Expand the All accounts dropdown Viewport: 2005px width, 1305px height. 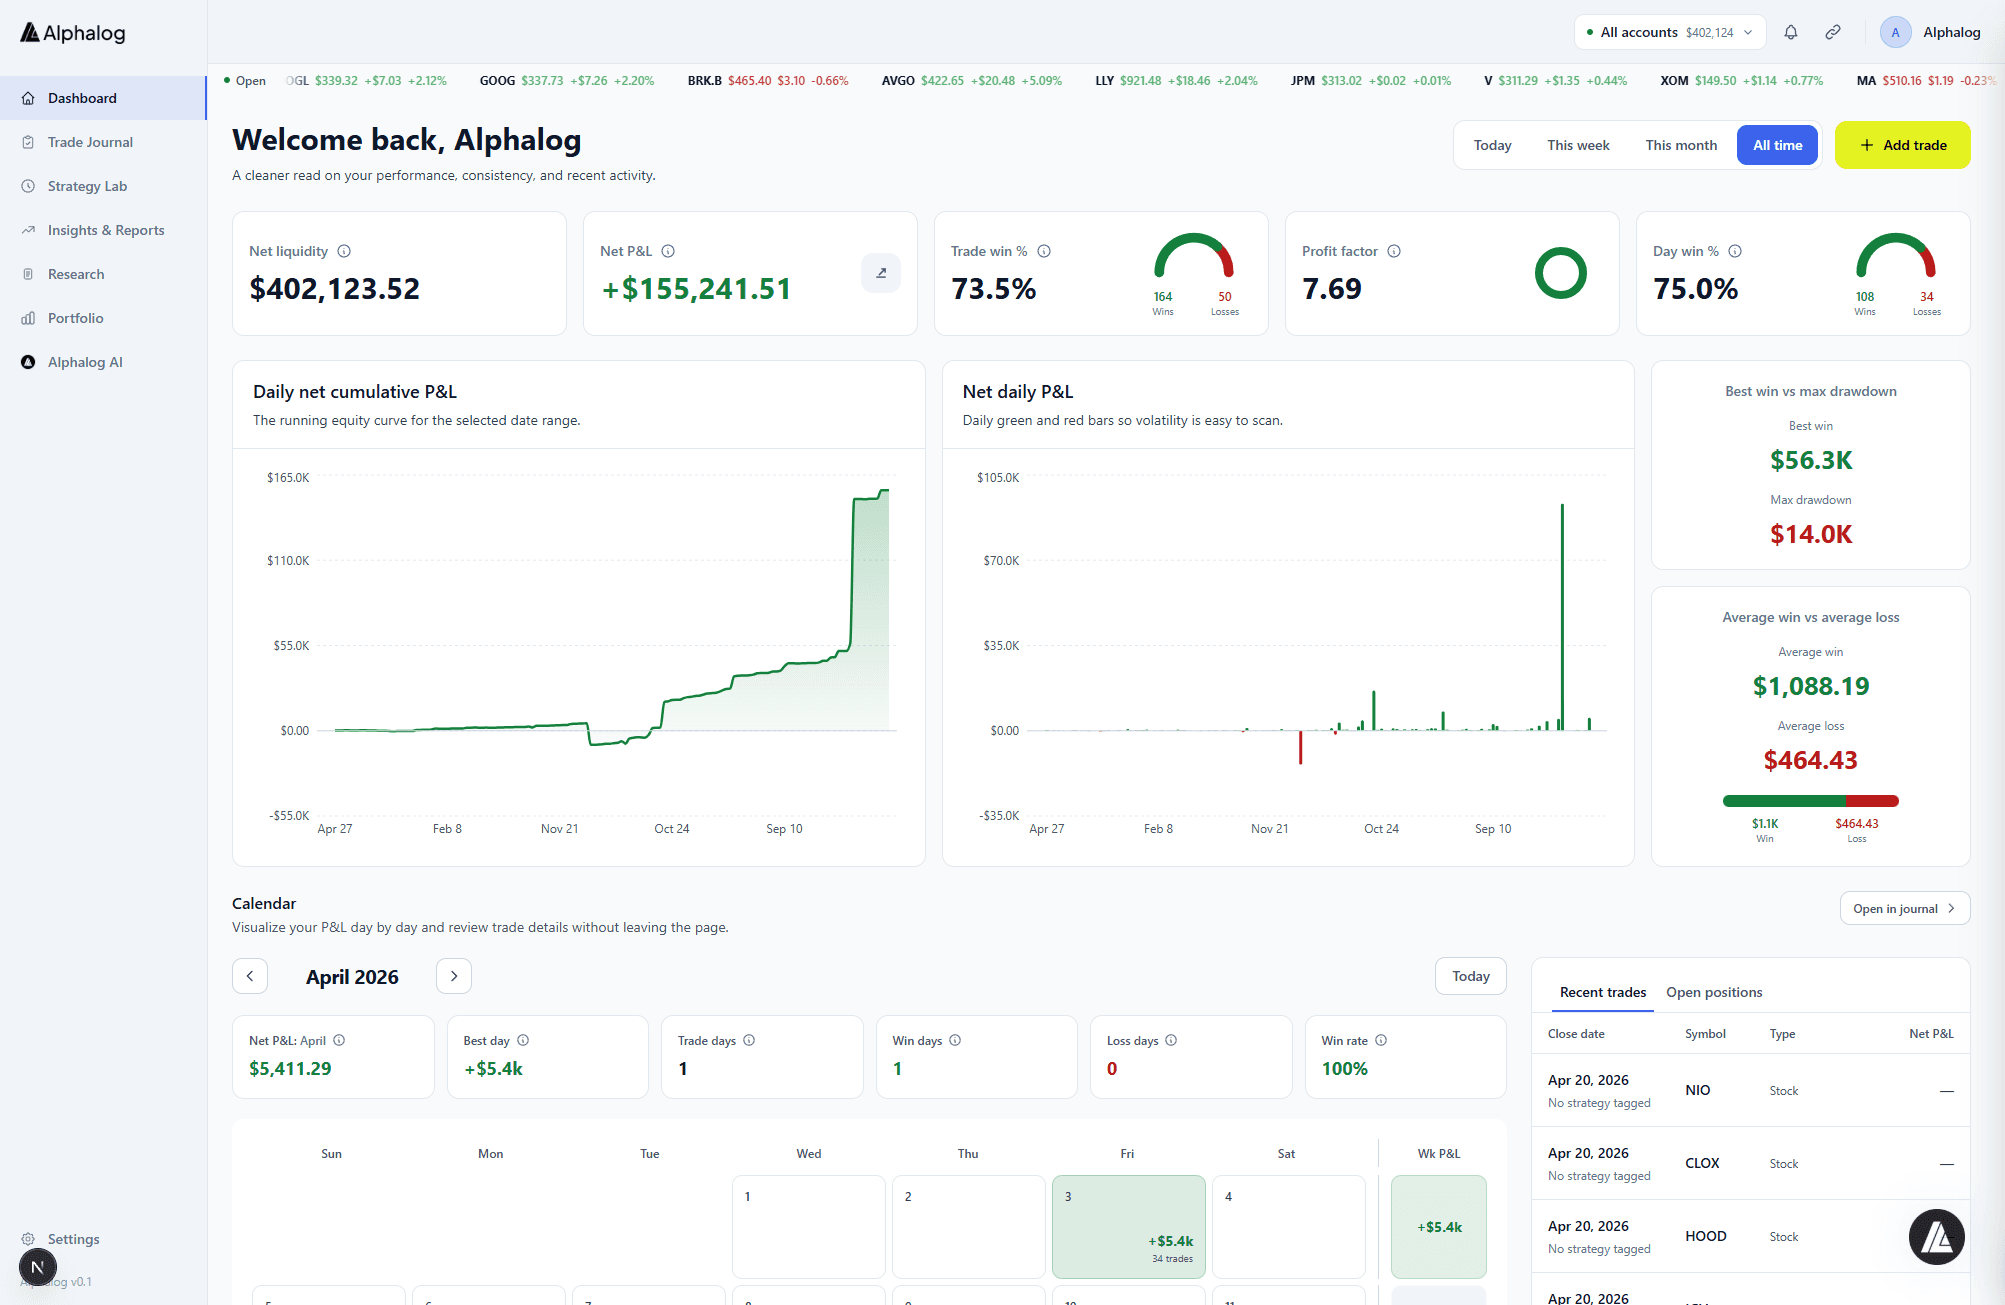(1670, 32)
